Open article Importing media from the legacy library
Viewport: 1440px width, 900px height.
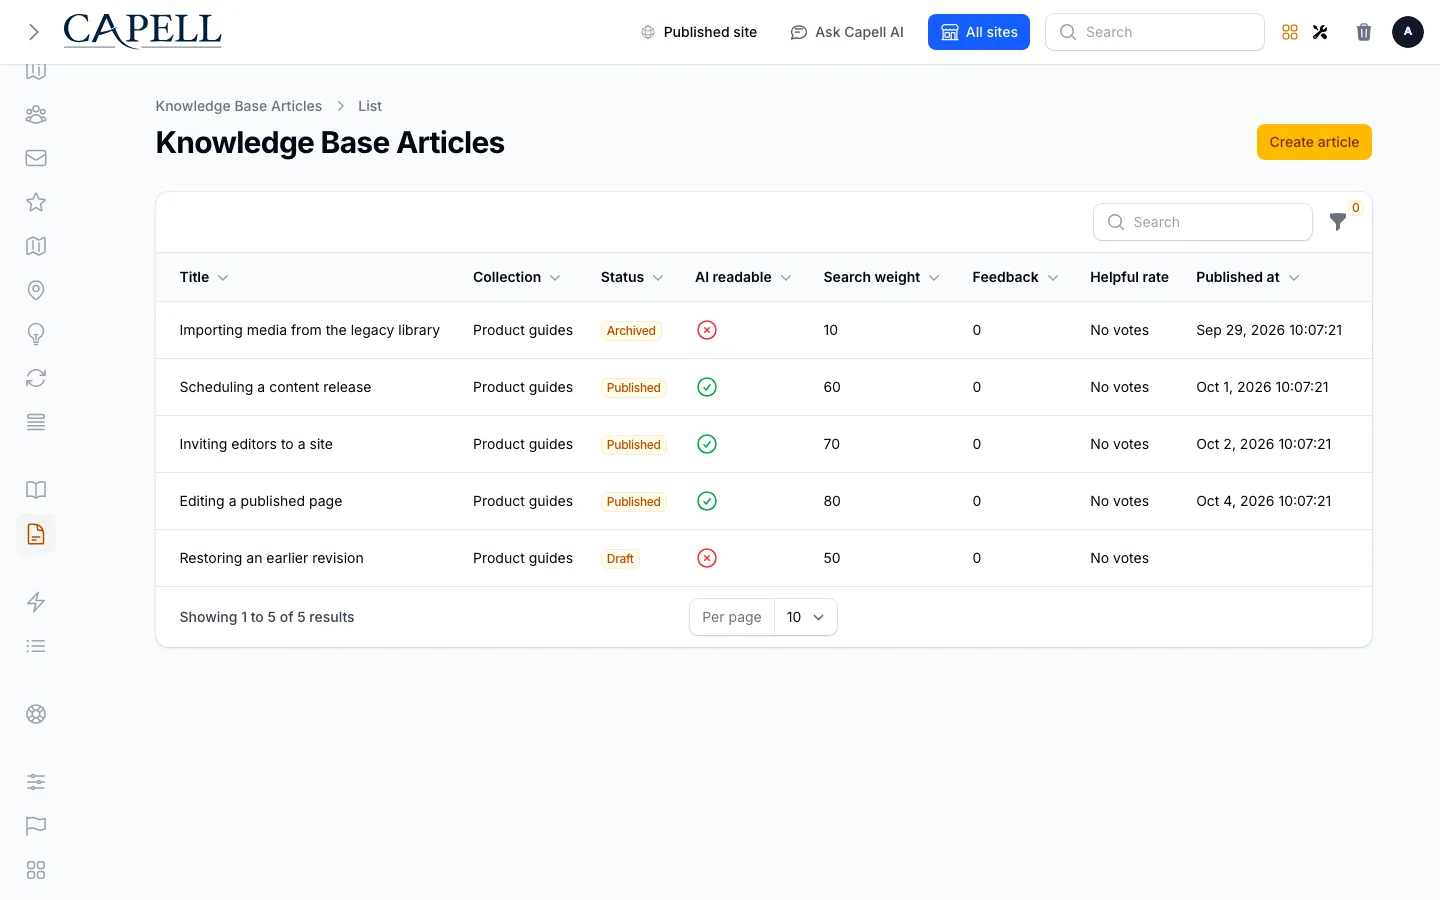pyautogui.click(x=310, y=330)
